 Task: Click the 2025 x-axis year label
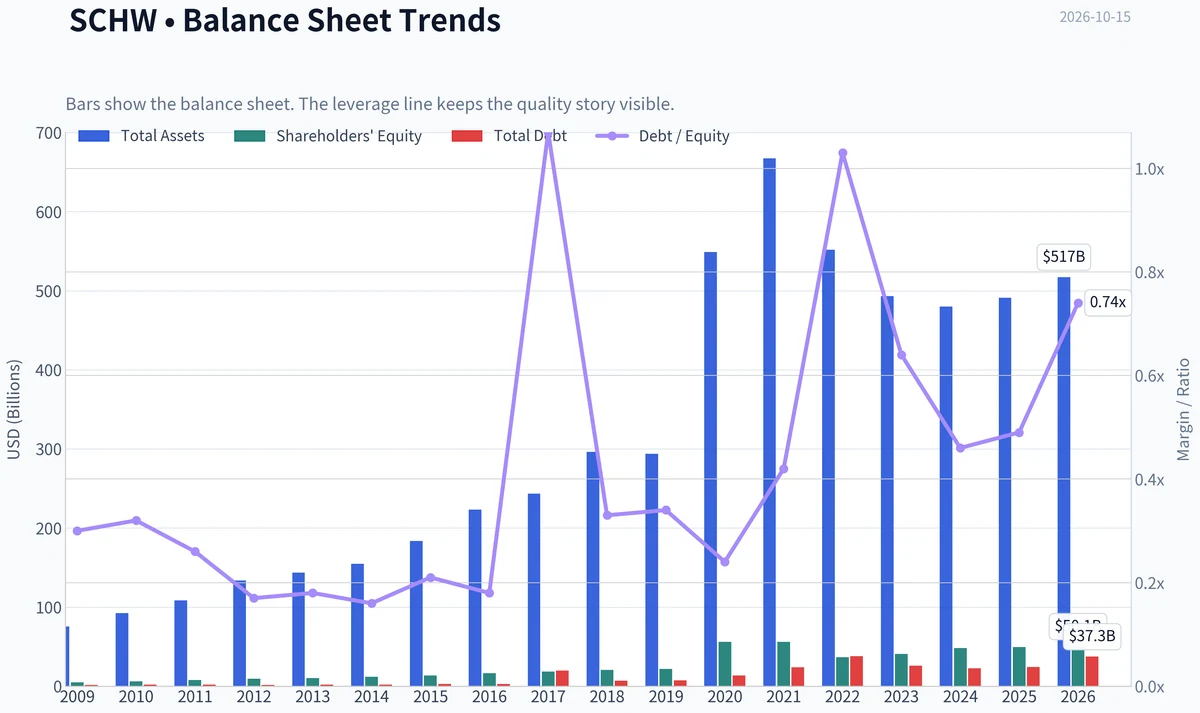[1019, 696]
